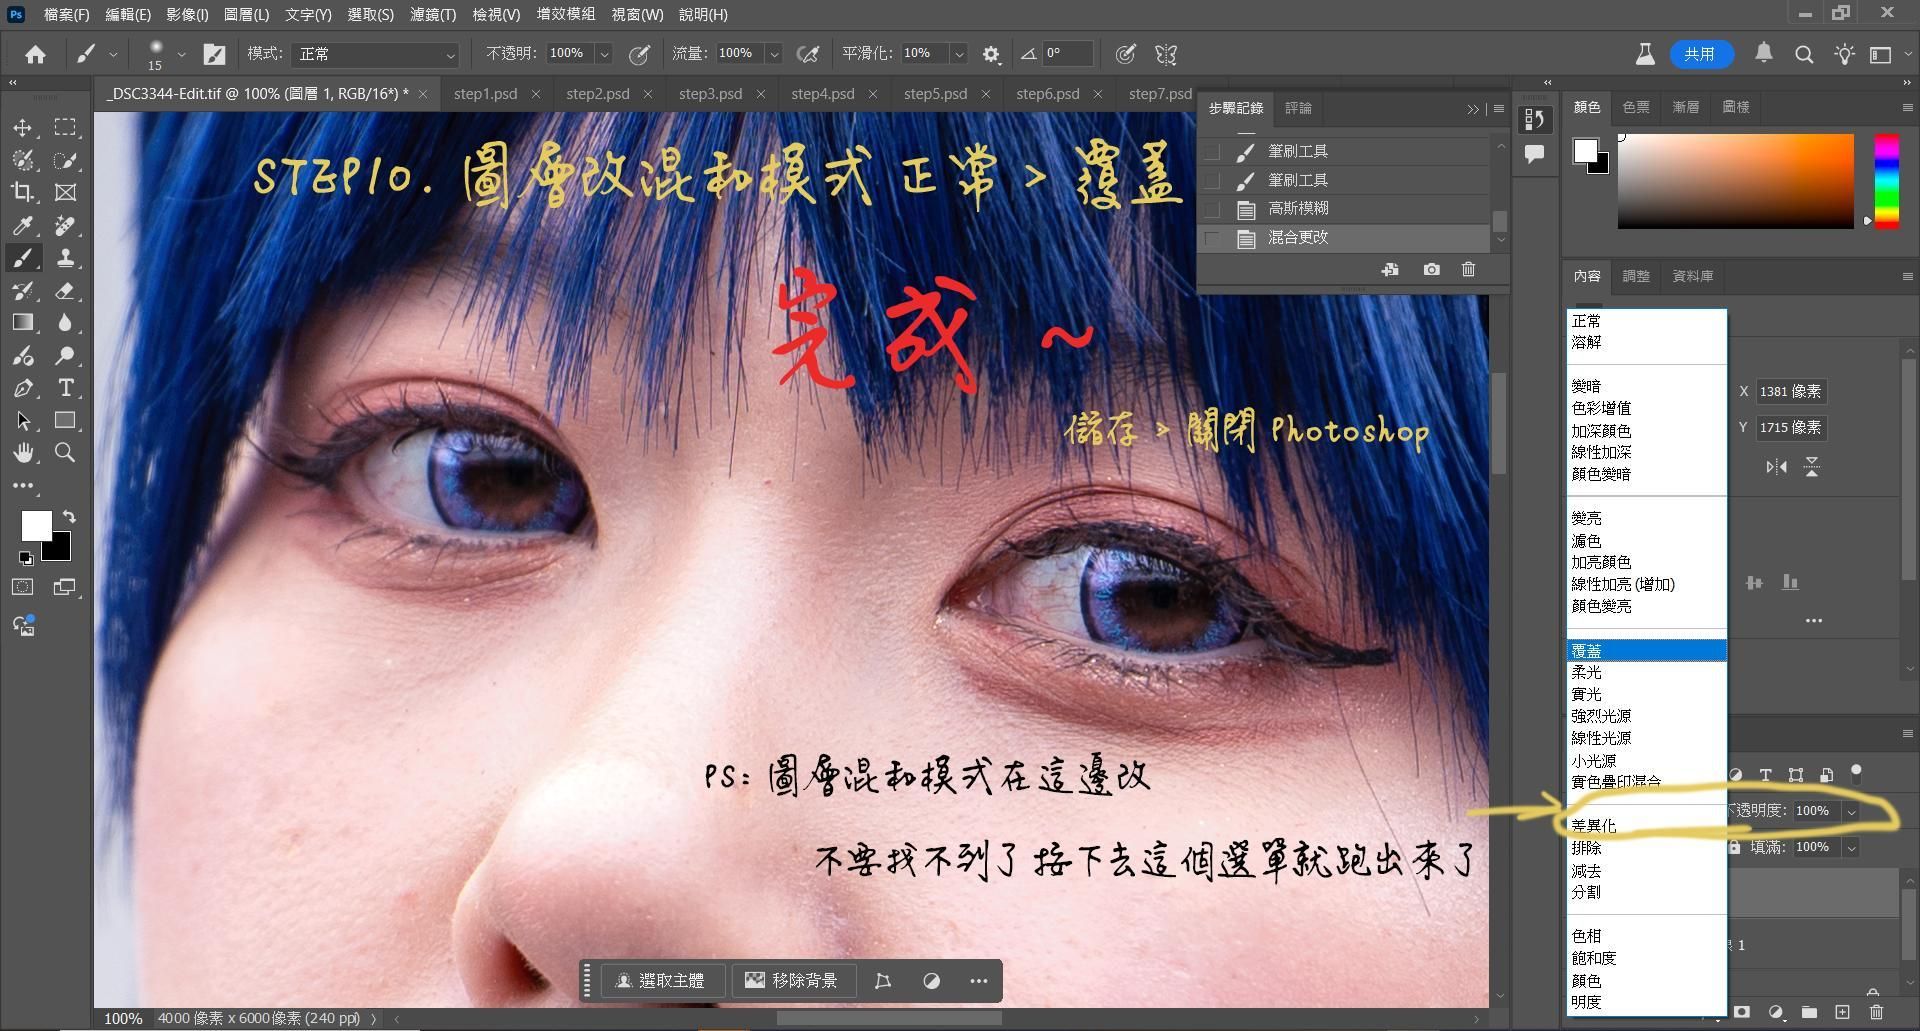Click the rainbow hue slider strip
Image resolution: width=1920 pixels, height=1031 pixels.
tap(1886, 180)
